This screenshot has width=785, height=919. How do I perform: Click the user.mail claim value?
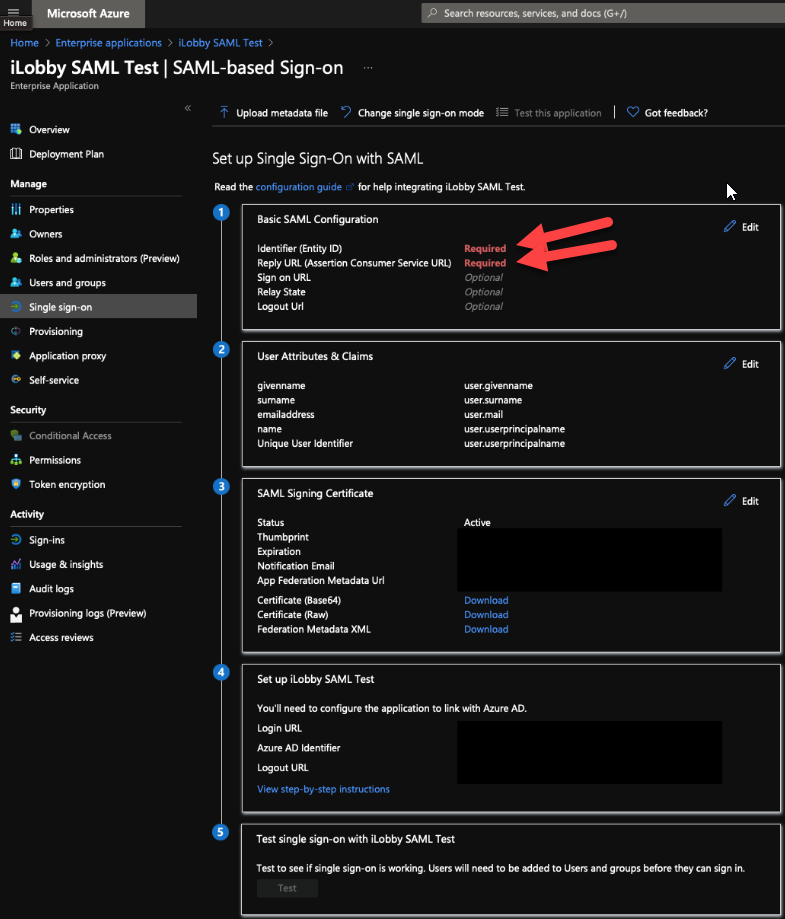click(484, 415)
